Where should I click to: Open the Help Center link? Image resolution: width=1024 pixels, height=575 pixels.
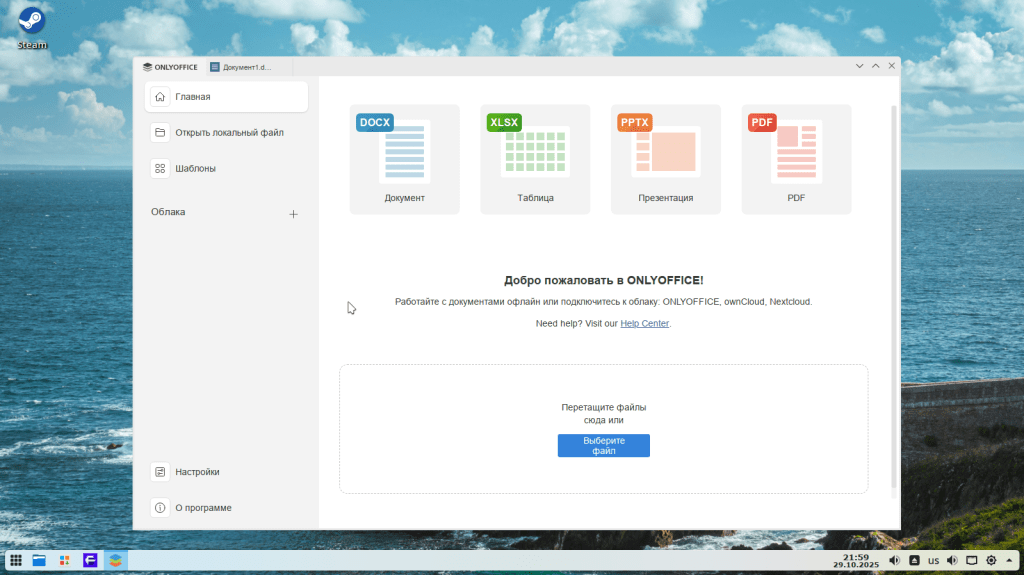[644, 324]
